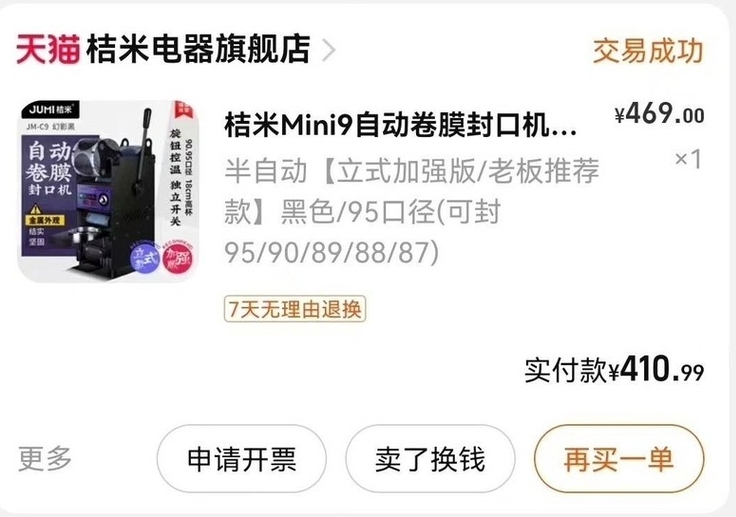The height and width of the screenshot is (517, 736).
Task: Click the 卖了换钱 resell button
Action: [430, 459]
